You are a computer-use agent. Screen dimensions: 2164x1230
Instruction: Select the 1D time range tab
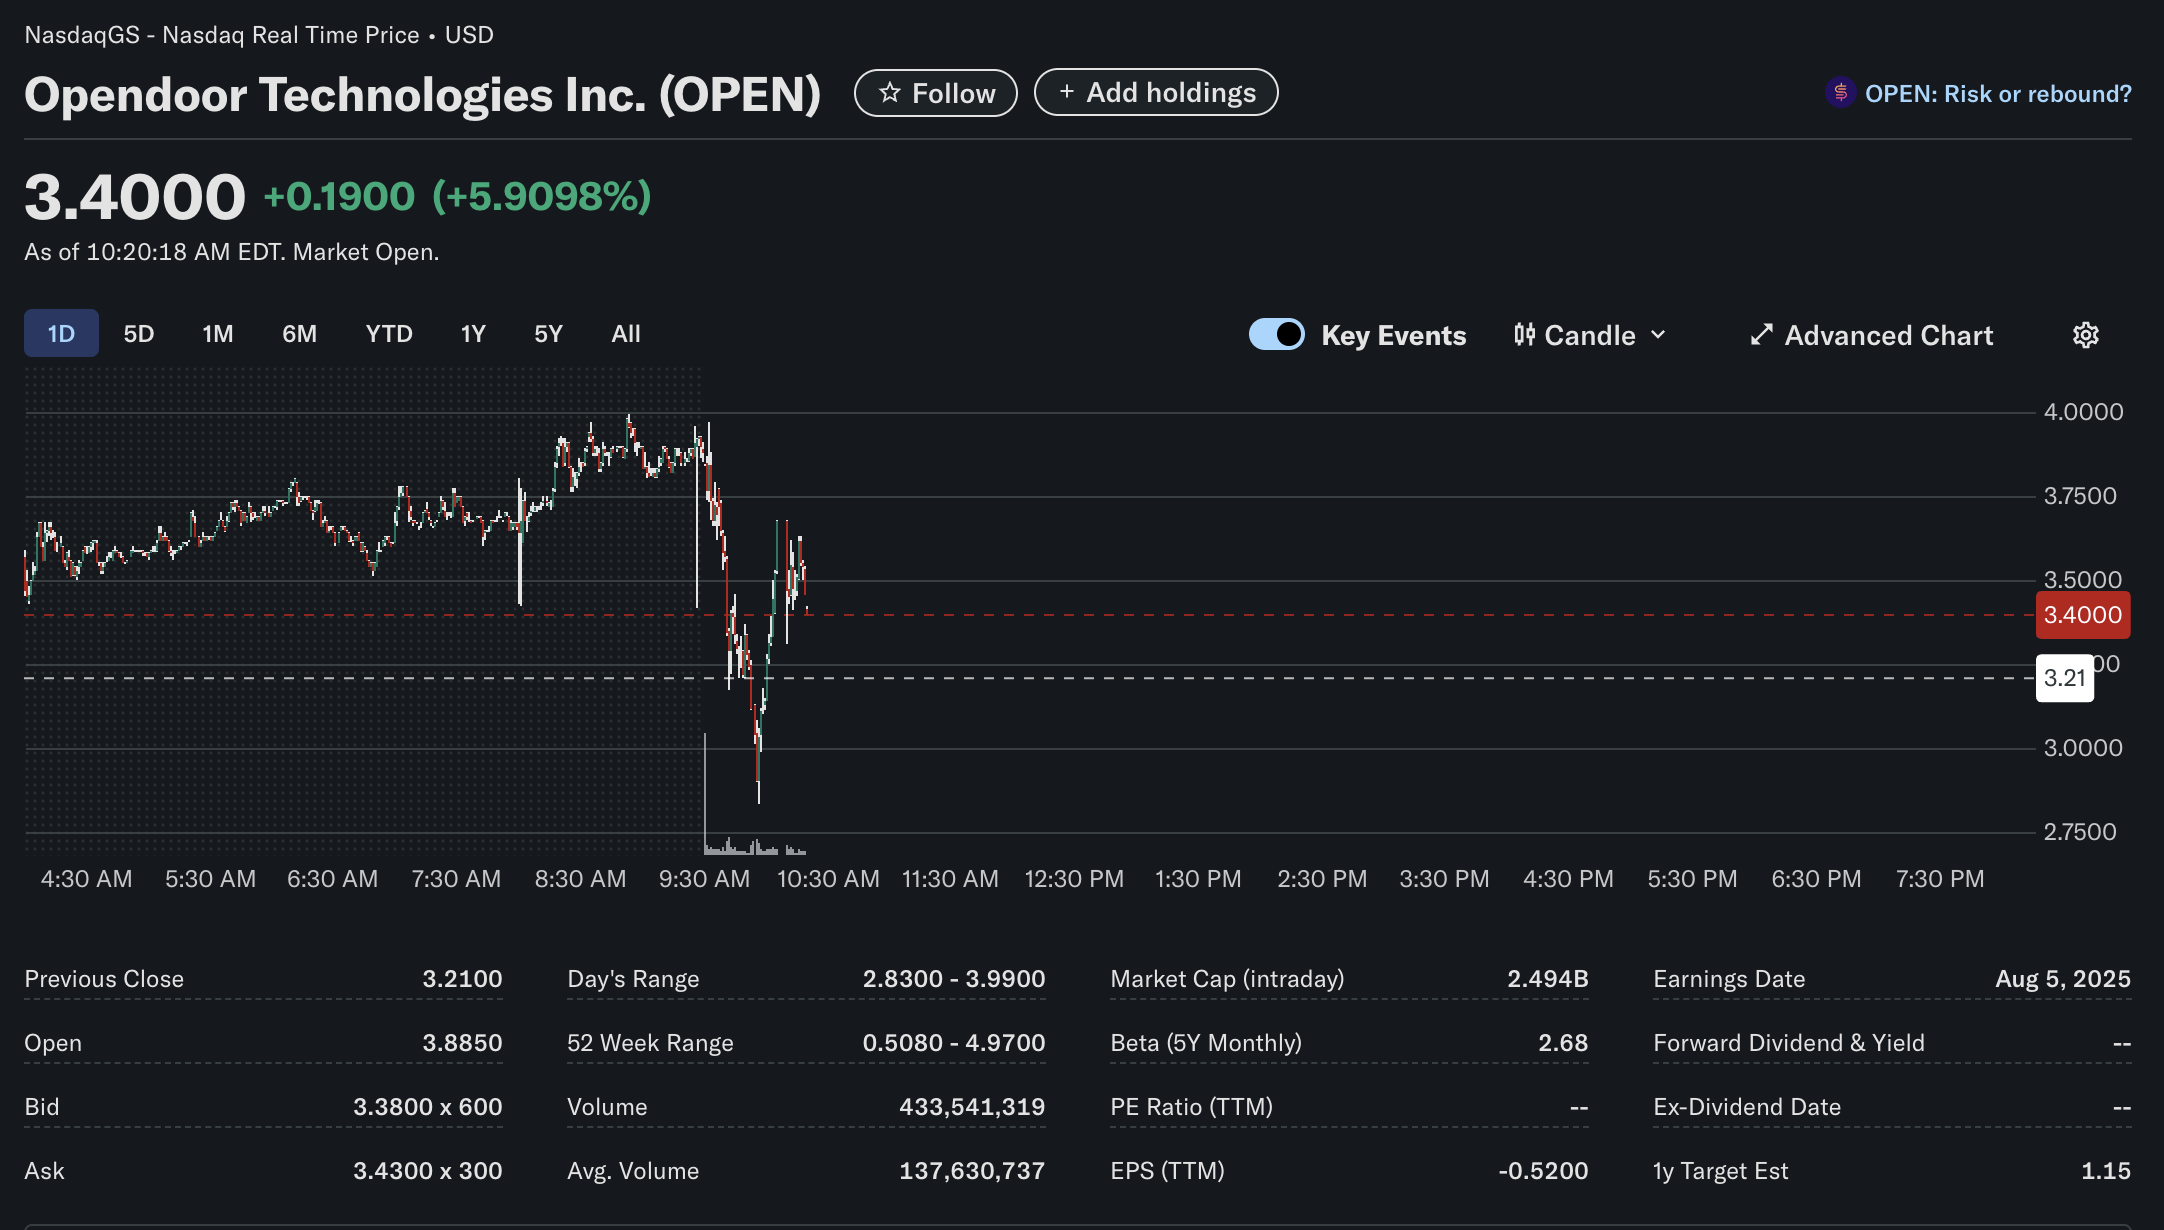pos(61,333)
